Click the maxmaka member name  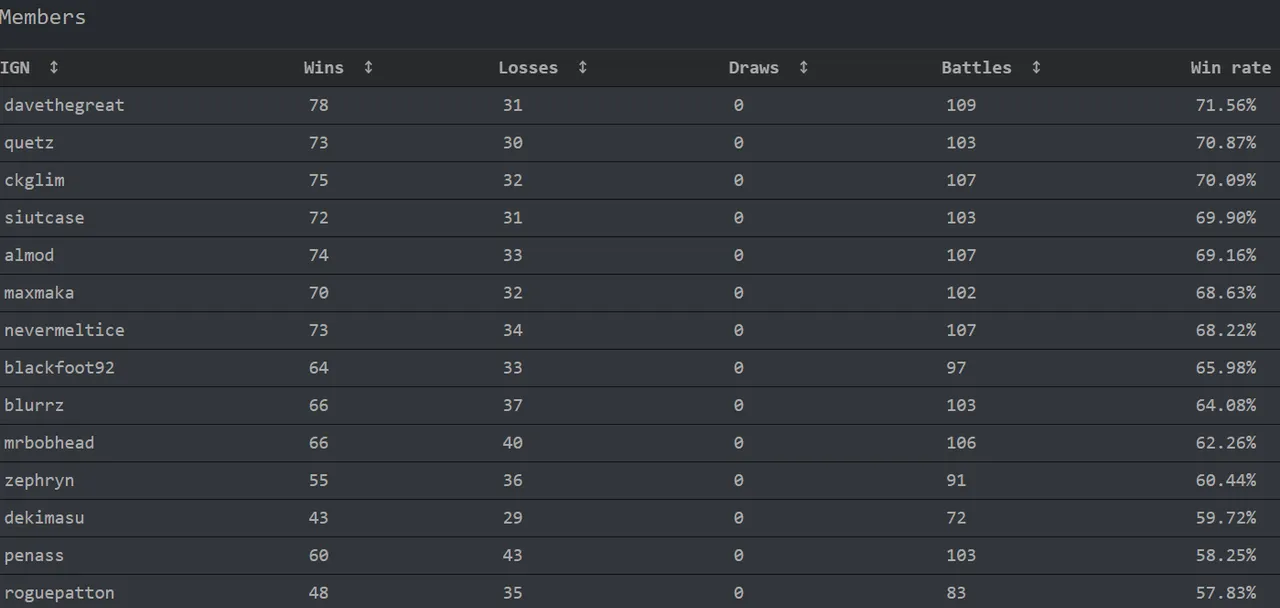pyautogui.click(x=39, y=293)
